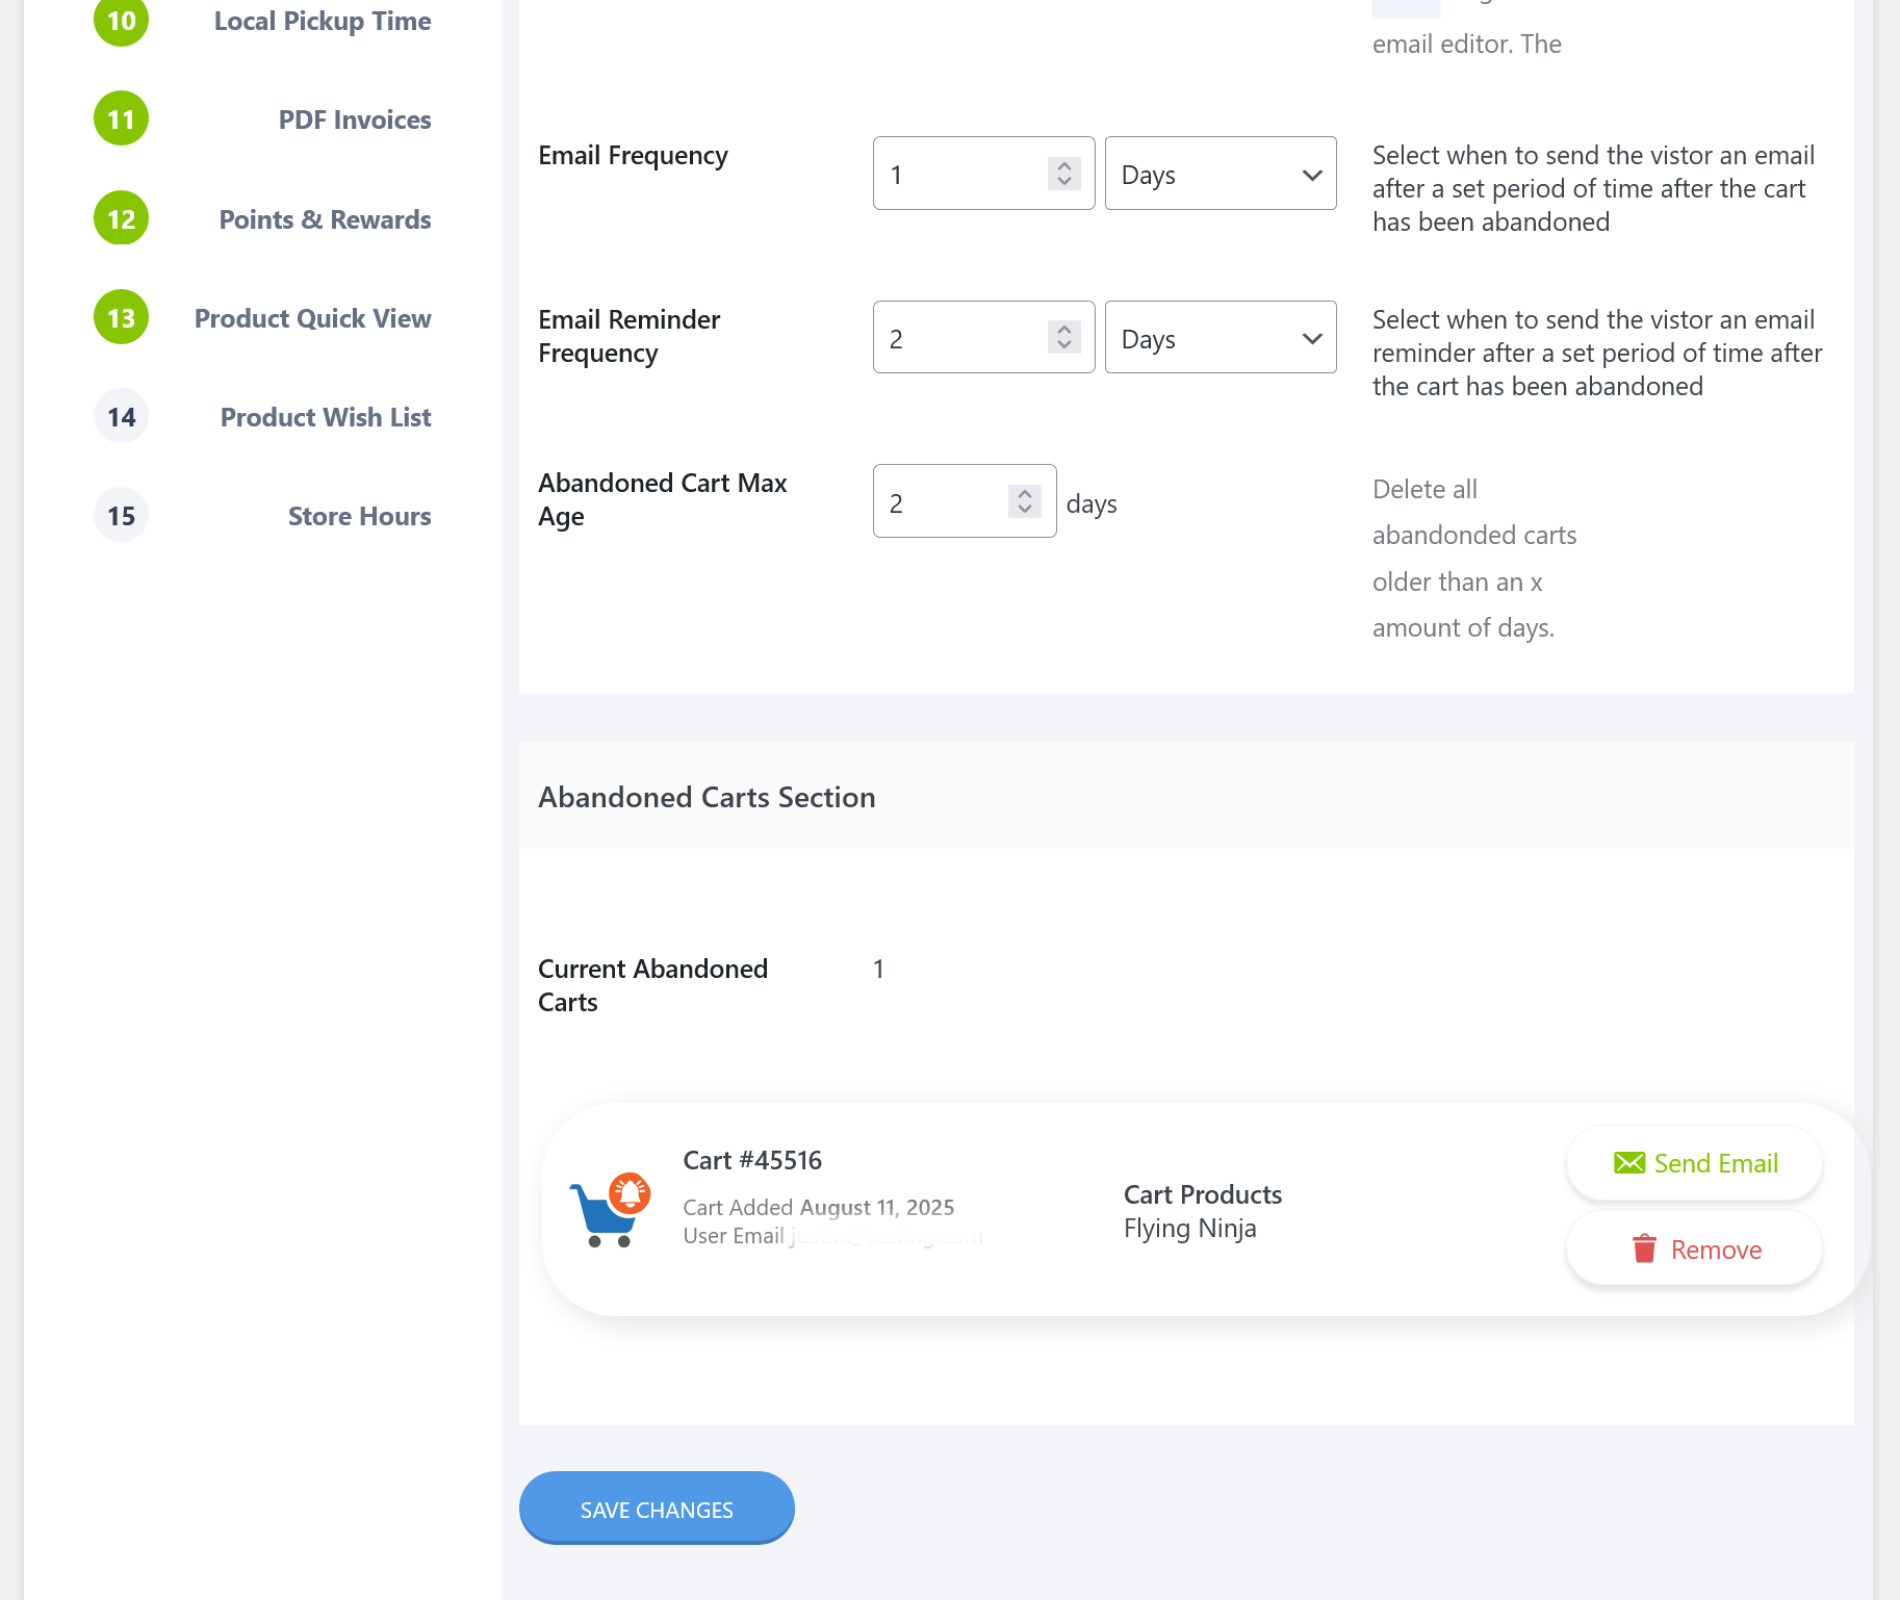Increase Email Frequency value with stepper
Viewport: 1900px width, 1600px height.
[1064, 166]
